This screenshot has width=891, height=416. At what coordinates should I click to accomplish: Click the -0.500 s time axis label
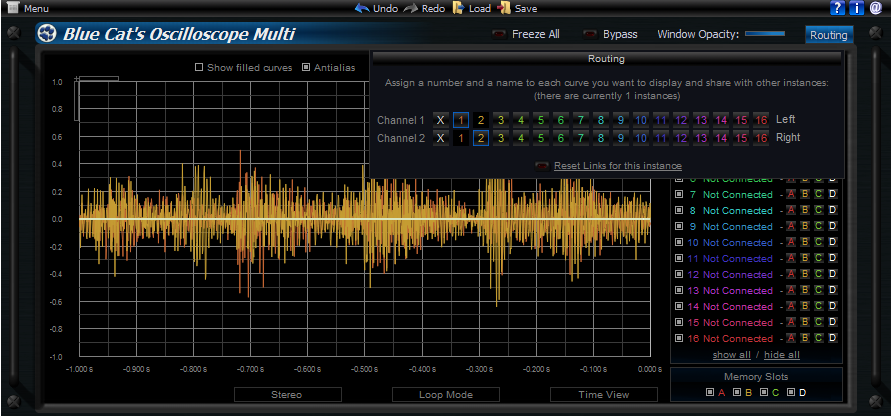[364, 369]
